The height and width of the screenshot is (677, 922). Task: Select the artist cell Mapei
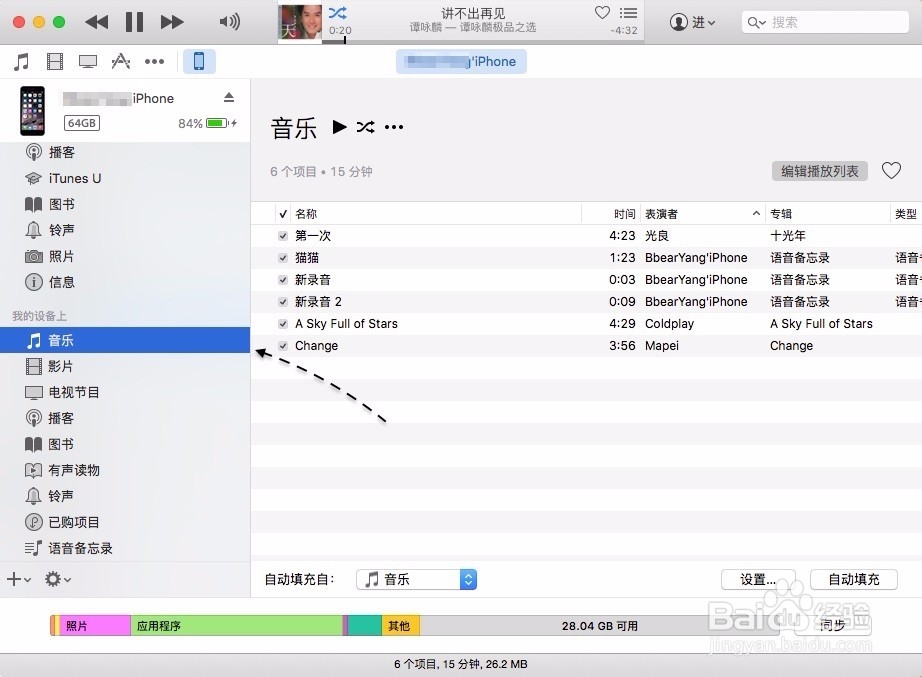662,346
